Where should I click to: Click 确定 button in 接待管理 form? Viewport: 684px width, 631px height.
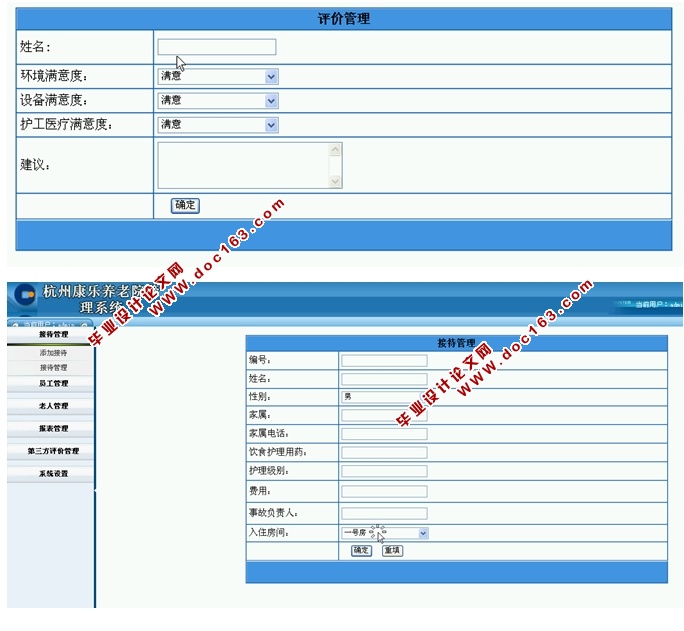coord(361,551)
